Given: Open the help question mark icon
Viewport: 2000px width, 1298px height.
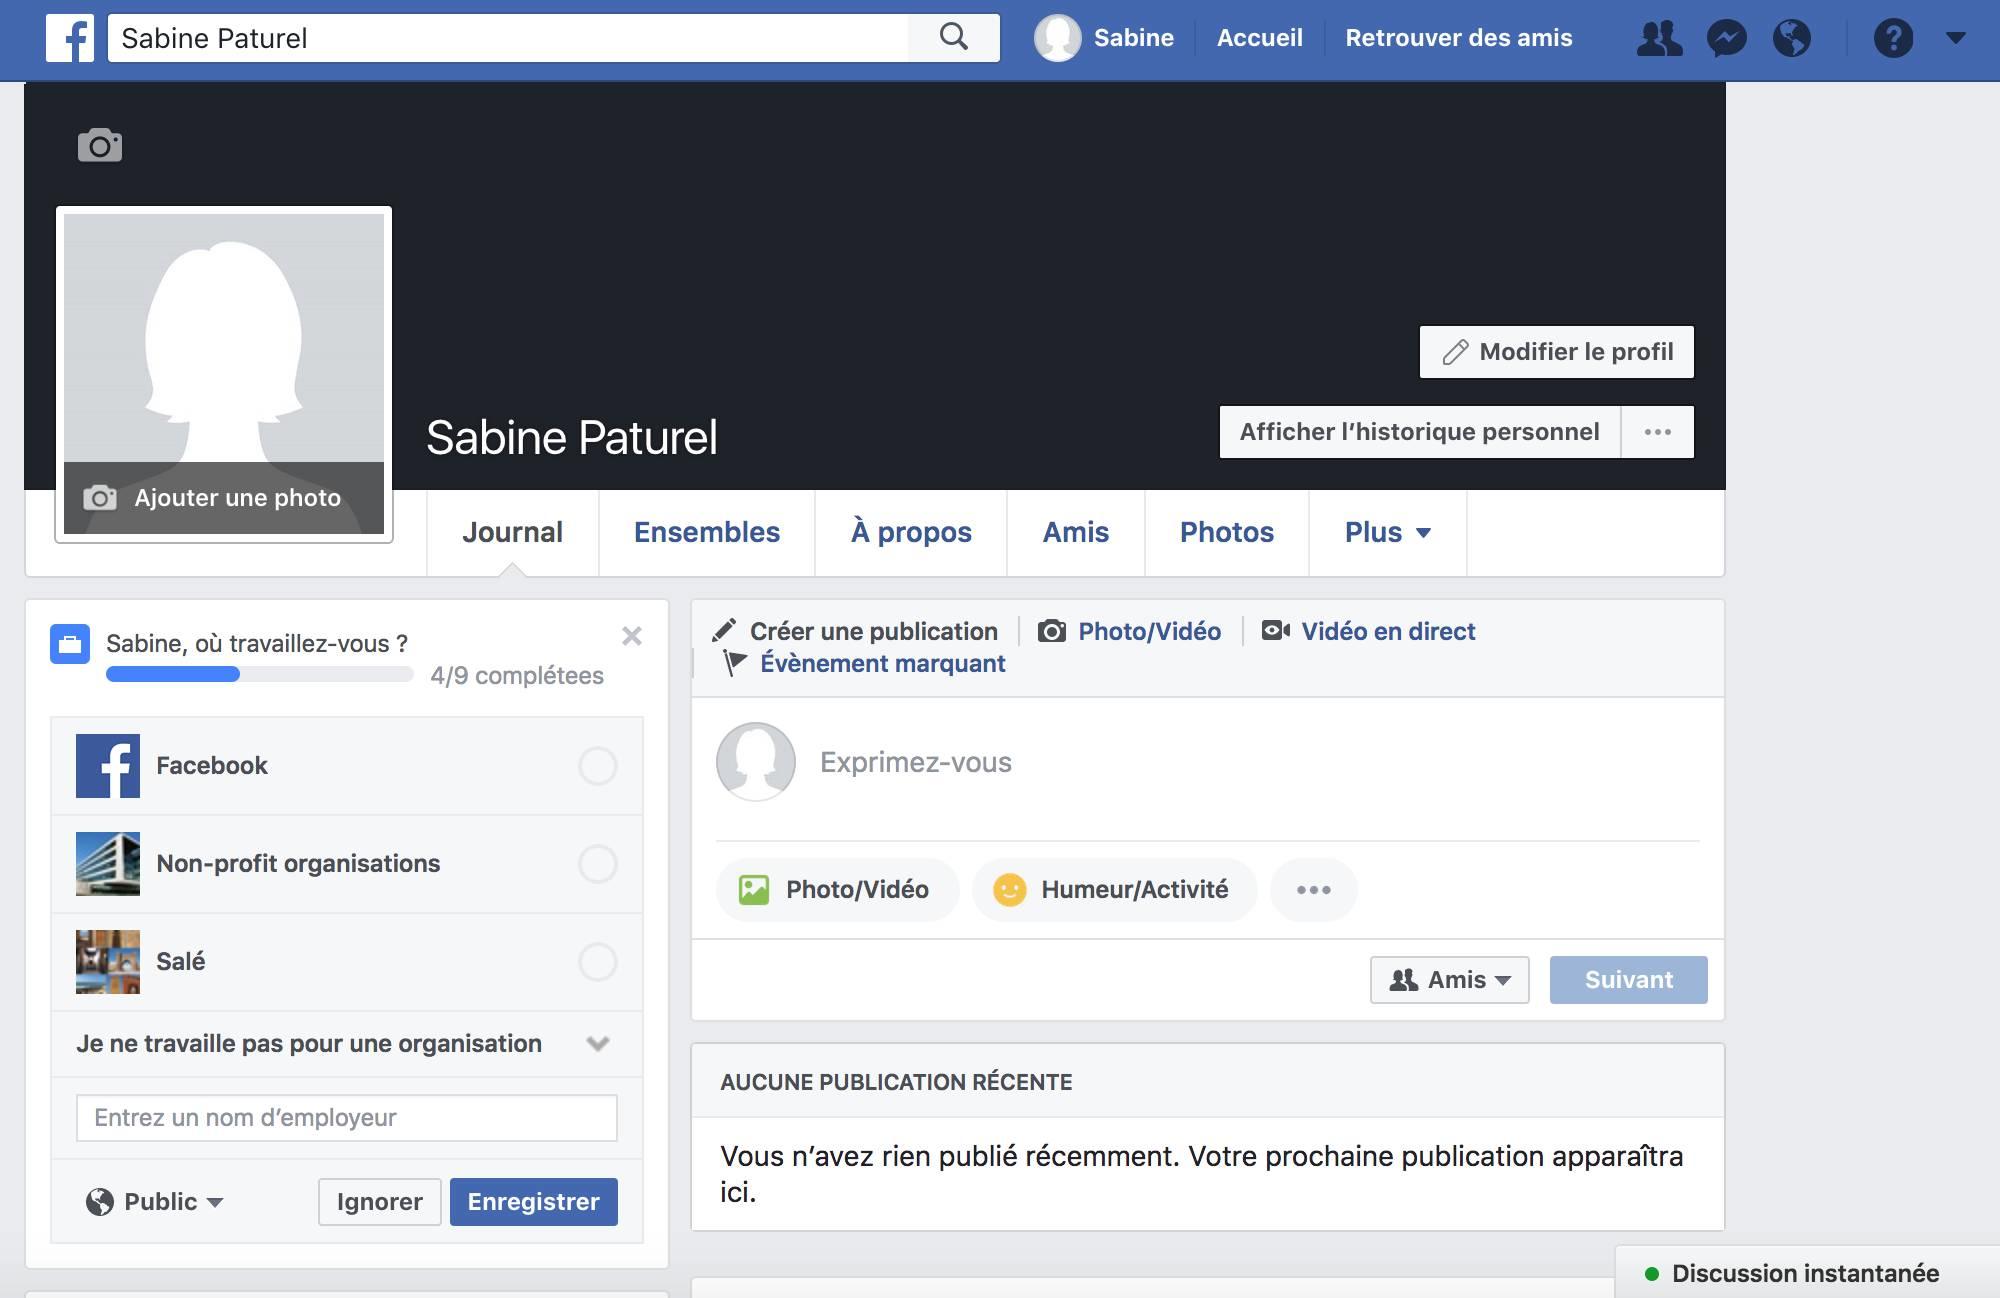Looking at the screenshot, I should click(x=1893, y=39).
